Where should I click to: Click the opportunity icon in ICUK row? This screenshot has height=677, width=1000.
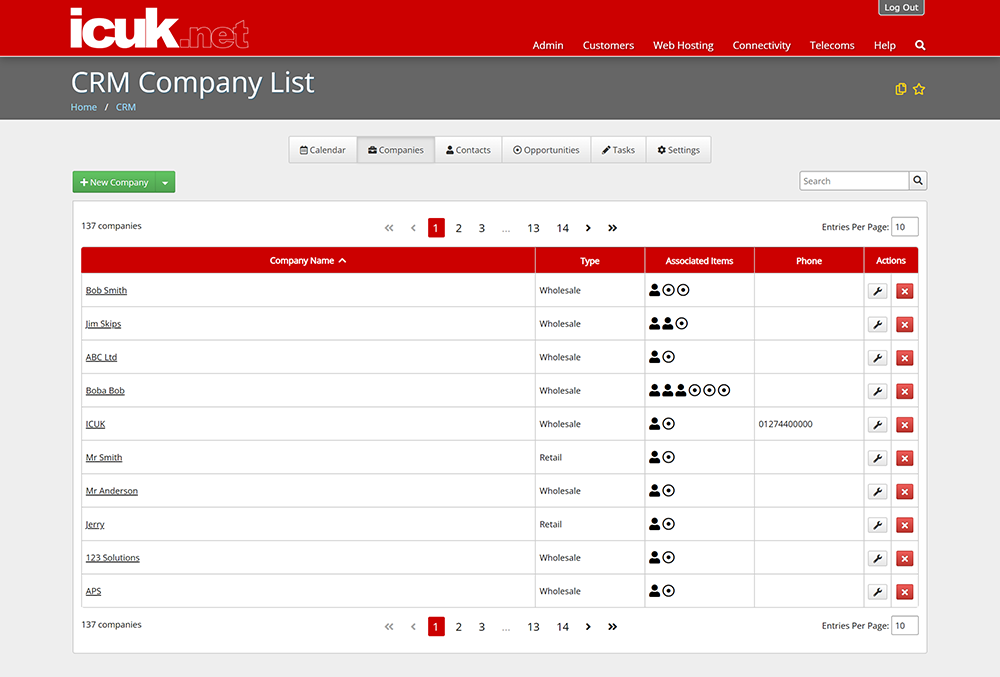(668, 424)
